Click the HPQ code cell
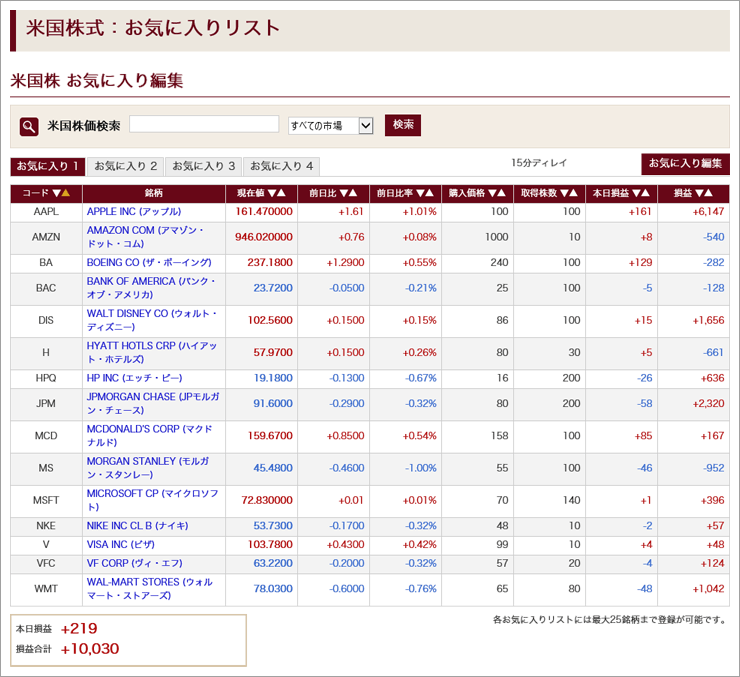Screen dimensions: 740x677 pyautogui.click(x=46, y=378)
